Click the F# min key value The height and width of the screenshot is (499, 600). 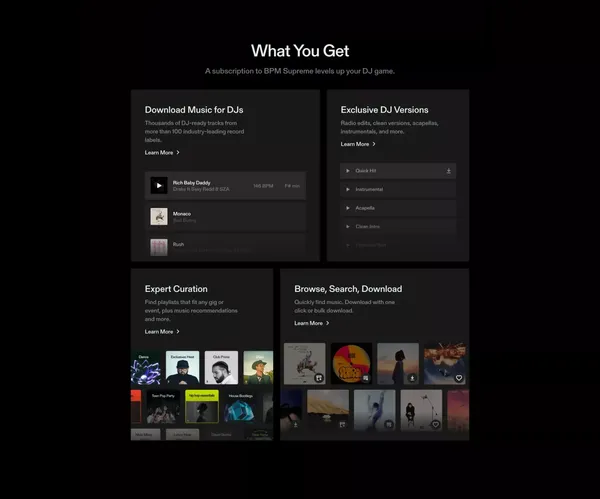[x=292, y=186]
